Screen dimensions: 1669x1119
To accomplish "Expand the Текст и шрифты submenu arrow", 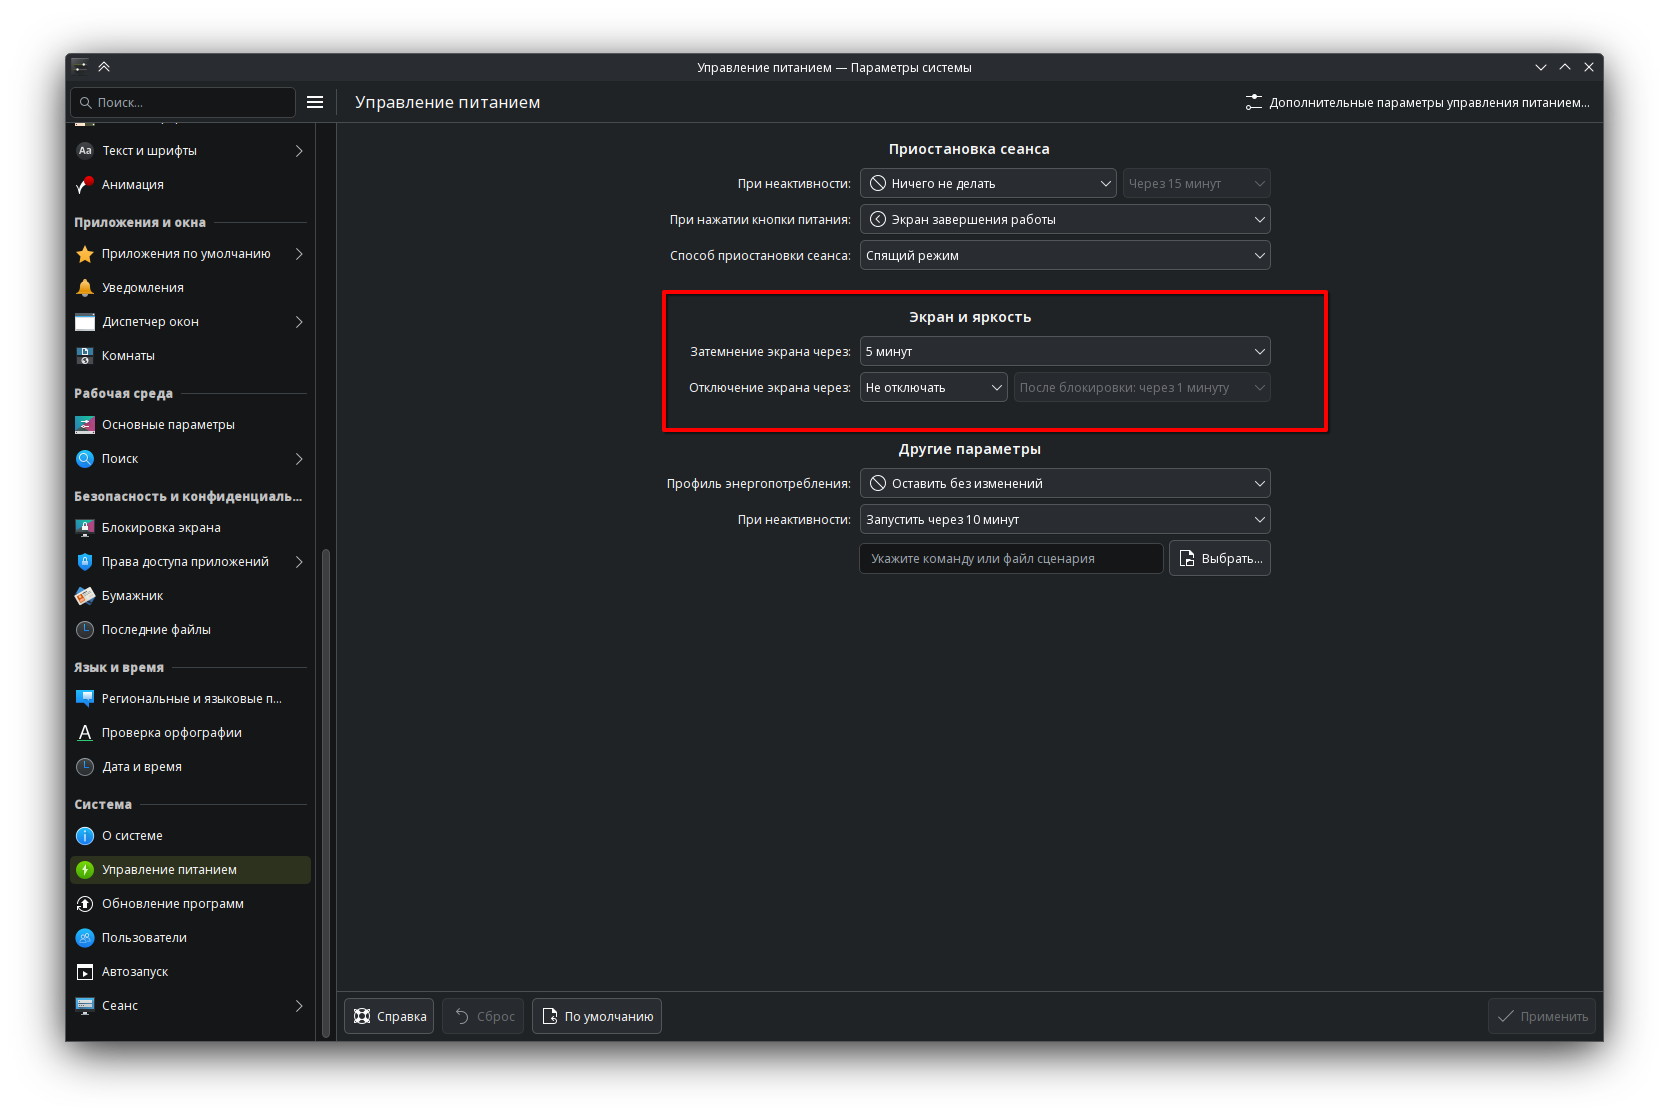I will point(299,151).
